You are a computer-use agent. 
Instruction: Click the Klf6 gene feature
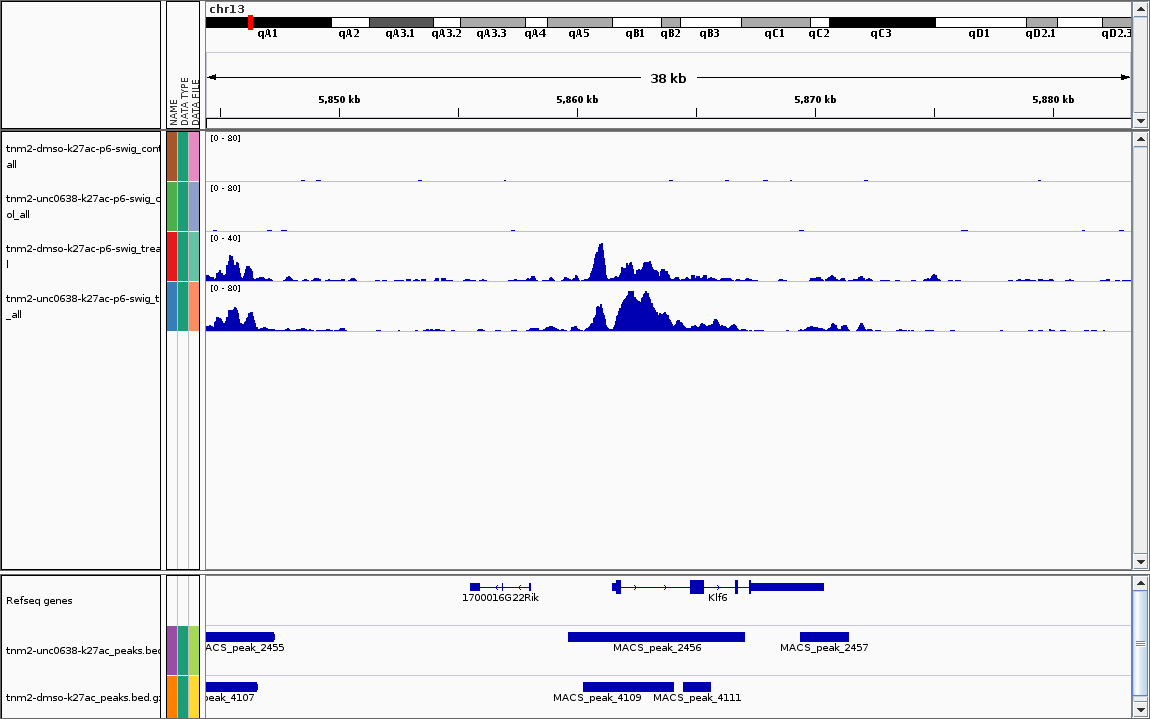(x=717, y=587)
